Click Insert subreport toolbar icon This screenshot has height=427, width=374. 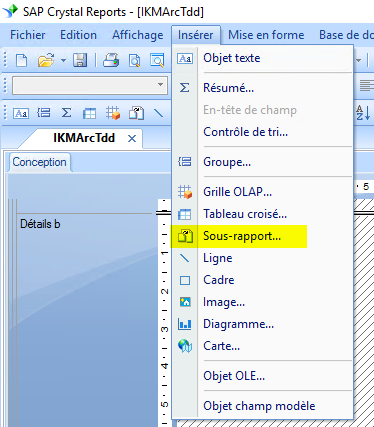(136, 113)
